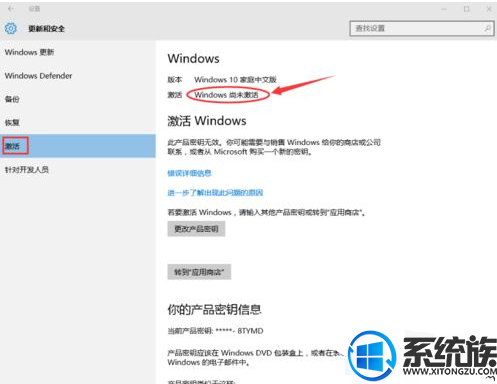Click the 你的产品密钥信息 heading

point(214,309)
